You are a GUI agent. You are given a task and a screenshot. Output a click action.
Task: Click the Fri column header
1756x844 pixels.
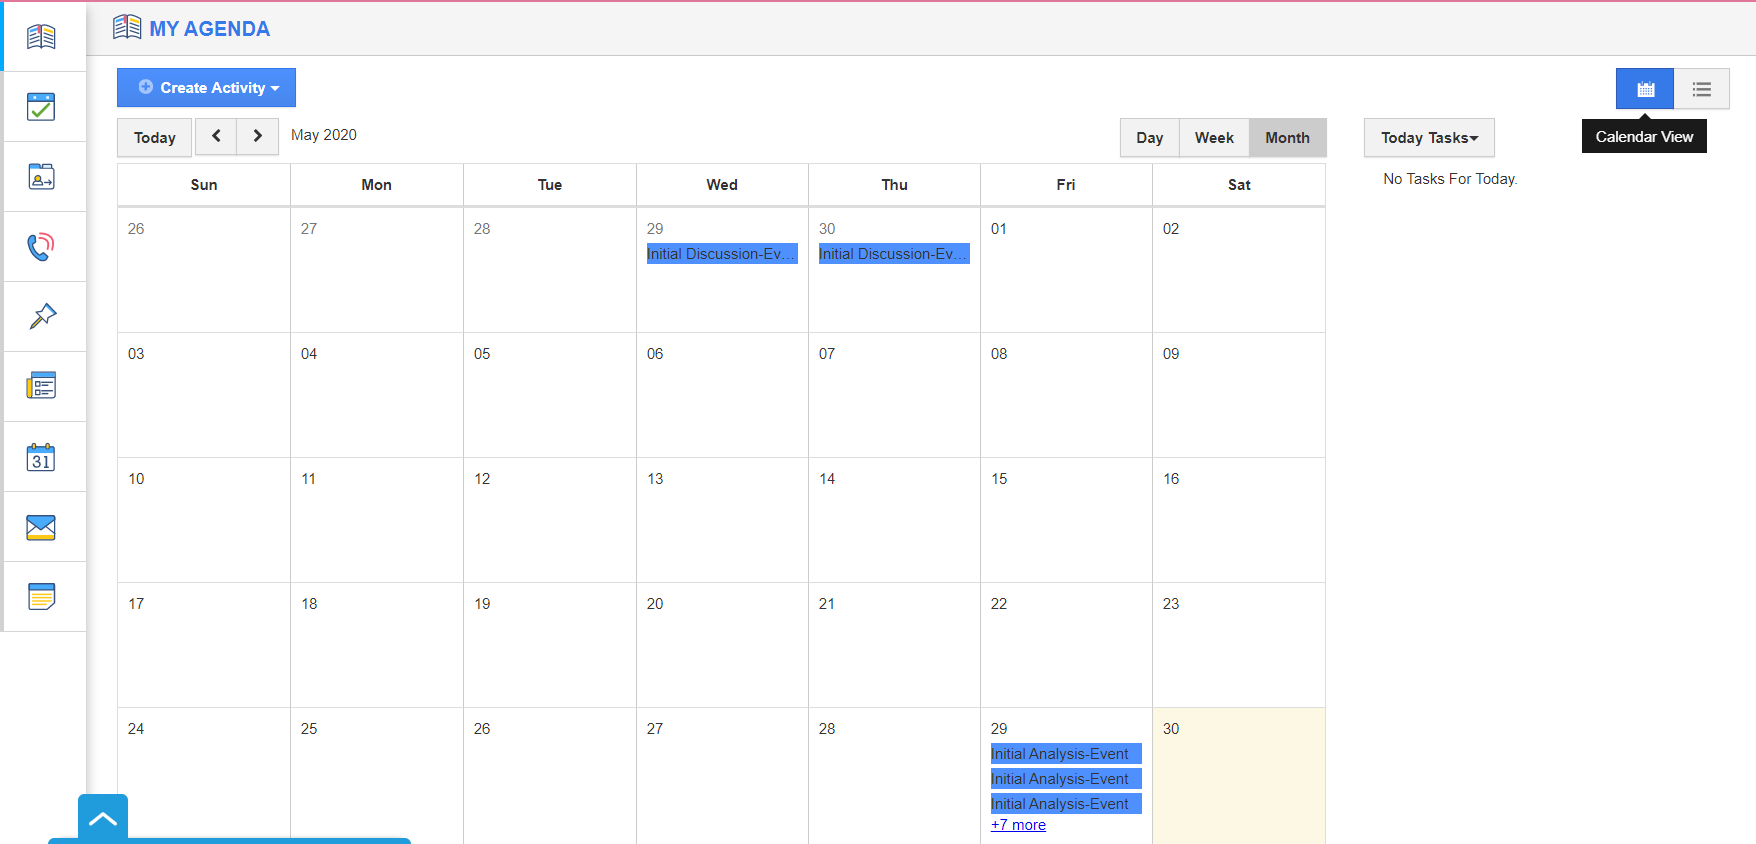1066,185
